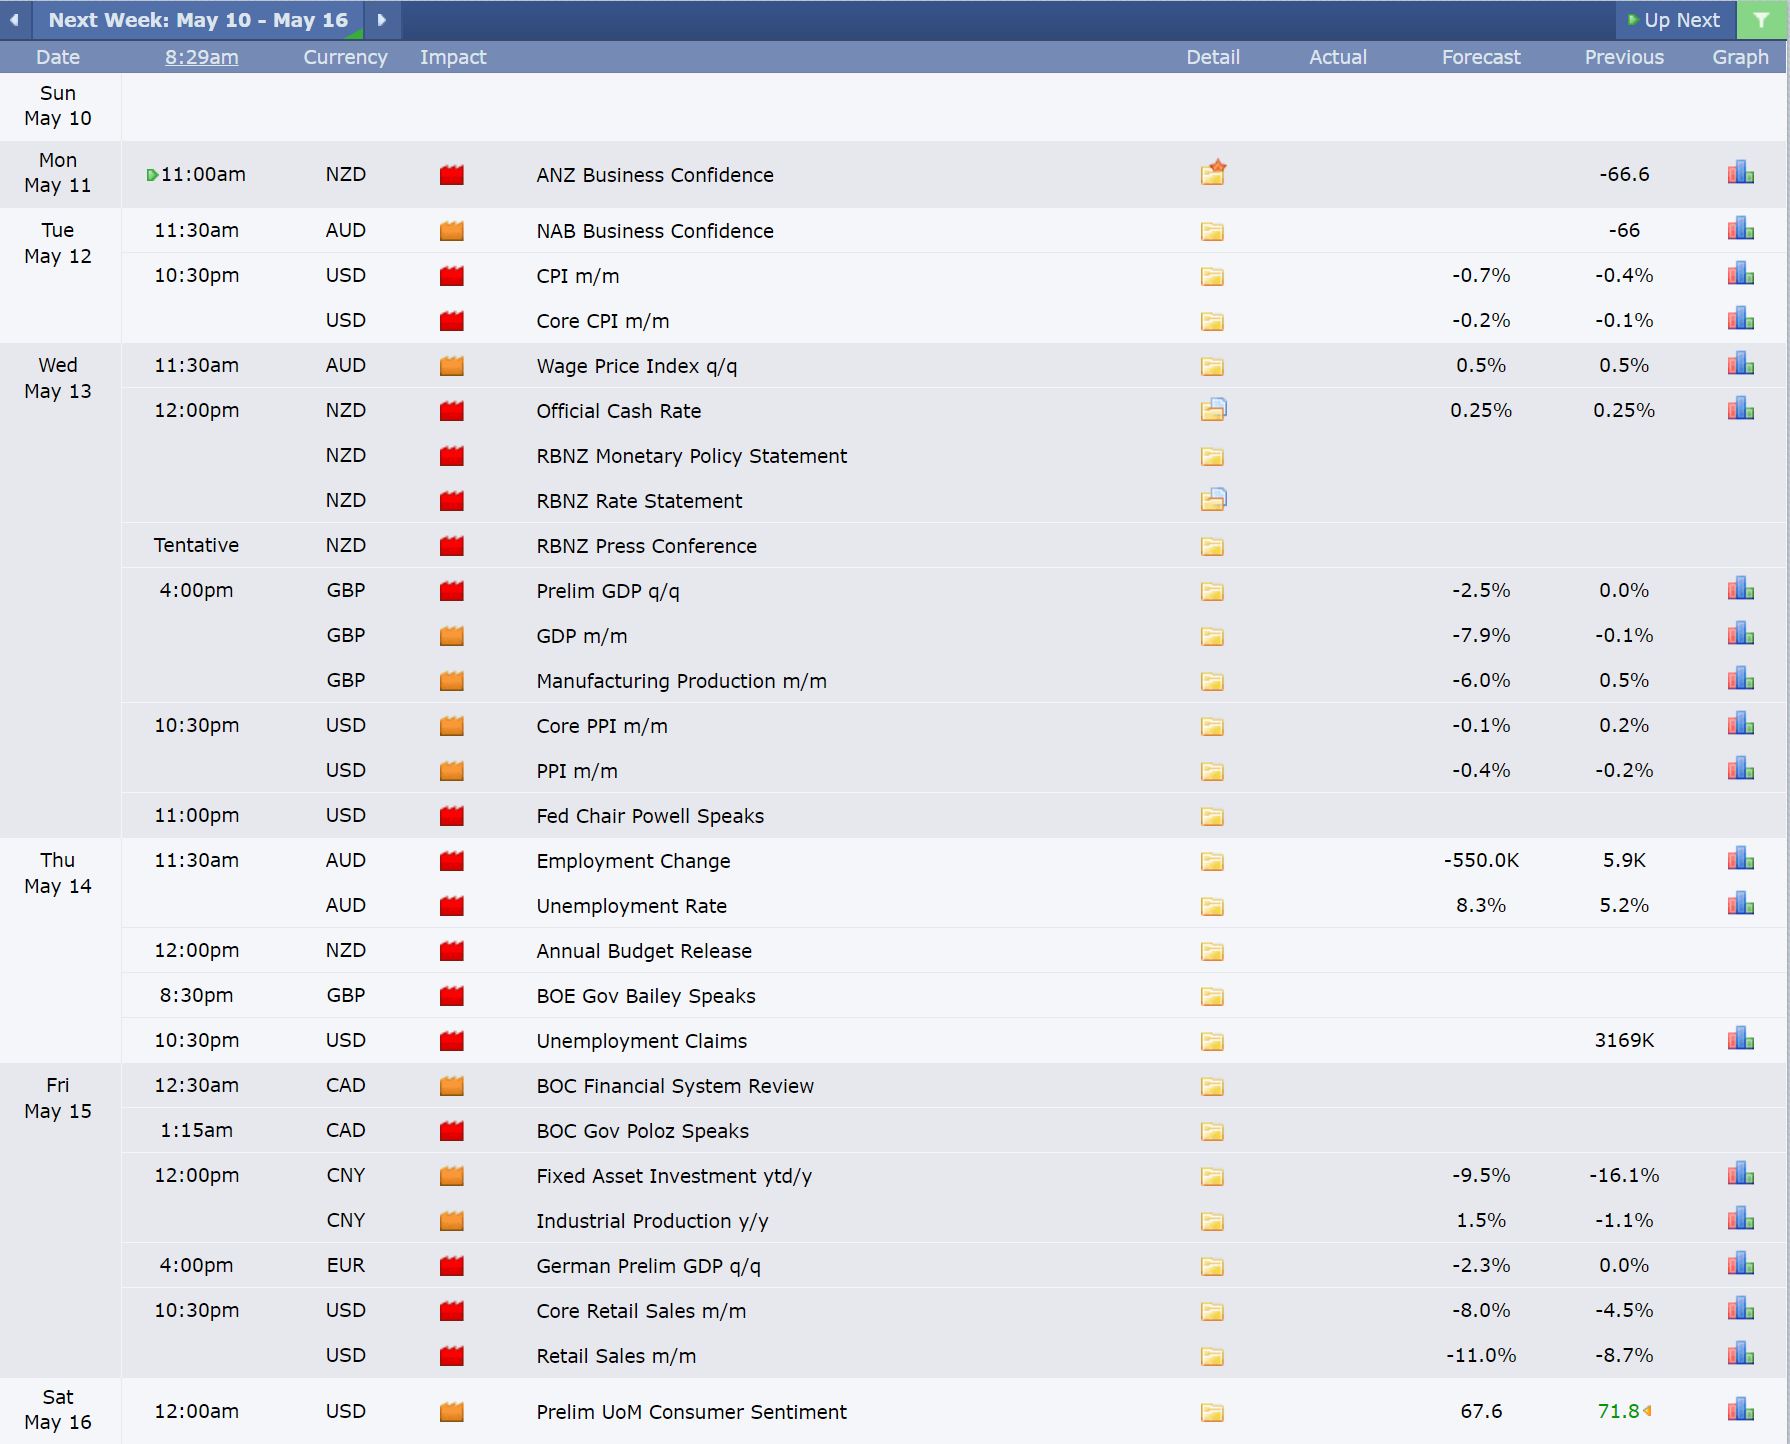1790x1444 pixels.
Task: Open detail for BOE Gov Bailey Speaks
Action: pos(1212,996)
